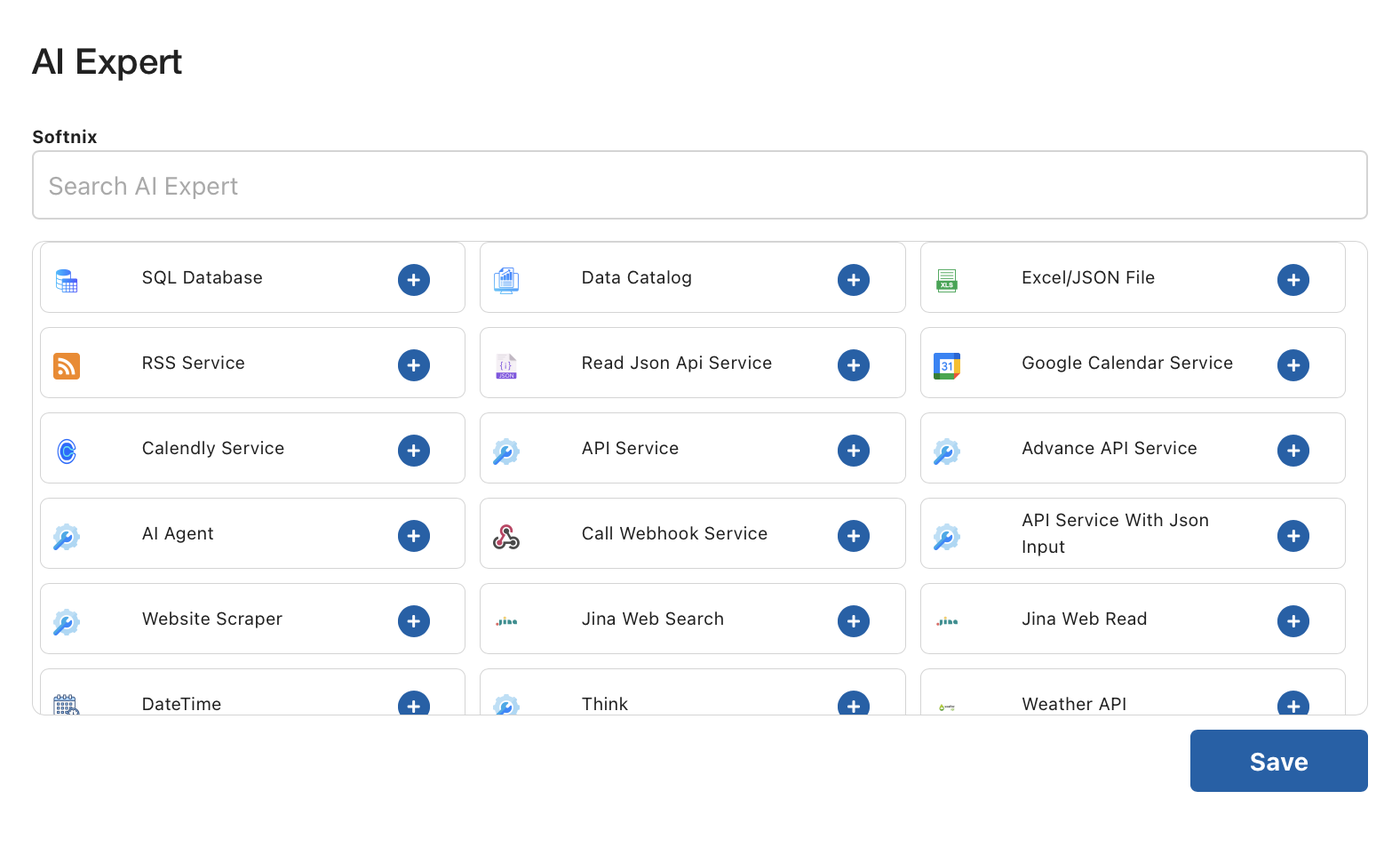Add the AI Agent expert
The width and height of the screenshot is (1400, 855).
(414, 536)
